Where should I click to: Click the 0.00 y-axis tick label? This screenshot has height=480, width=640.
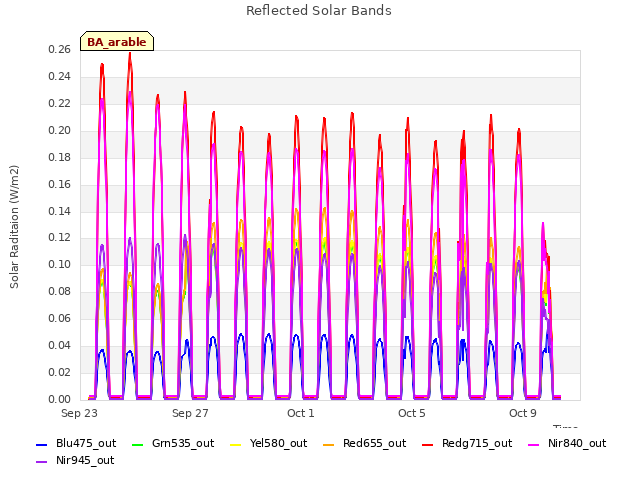click(x=59, y=399)
